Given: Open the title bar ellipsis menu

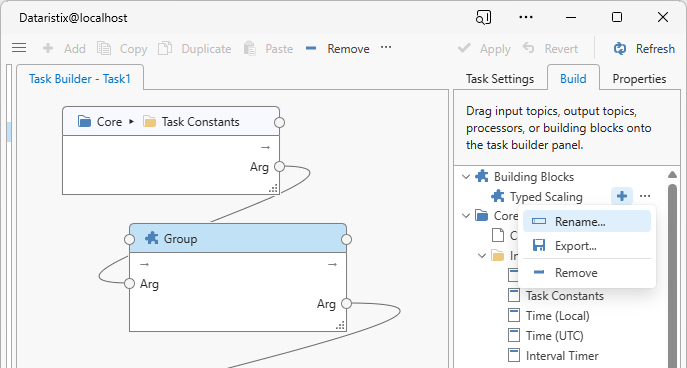Looking at the screenshot, I should click(526, 17).
